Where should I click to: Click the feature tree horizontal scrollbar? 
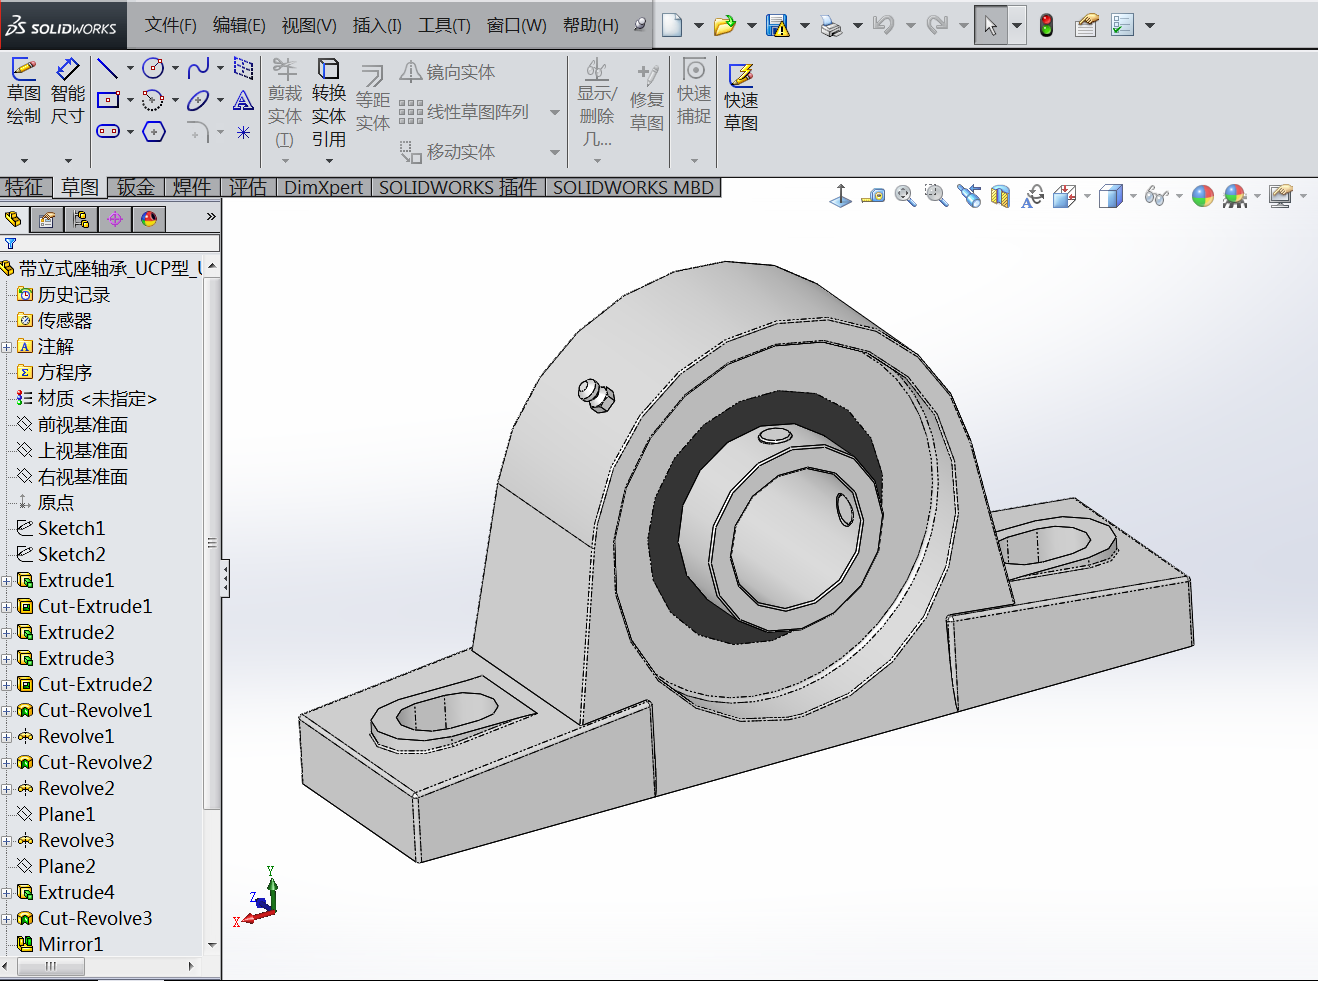[x=51, y=966]
